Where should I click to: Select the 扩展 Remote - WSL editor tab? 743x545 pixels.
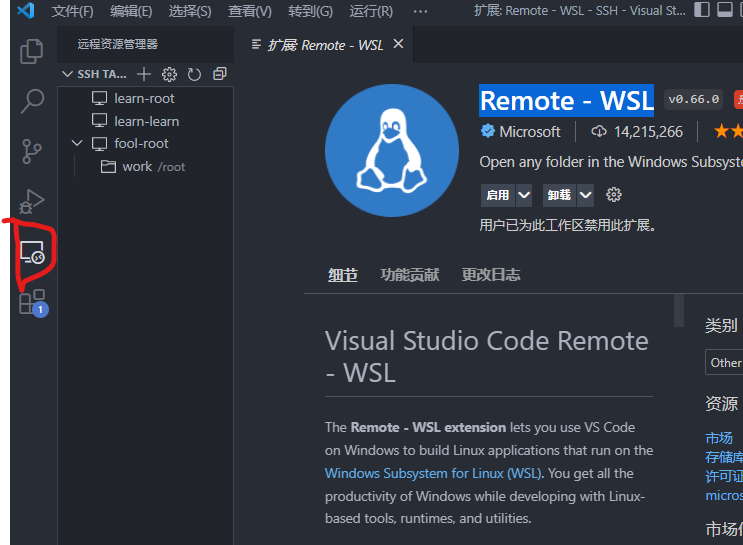pyautogui.click(x=326, y=45)
